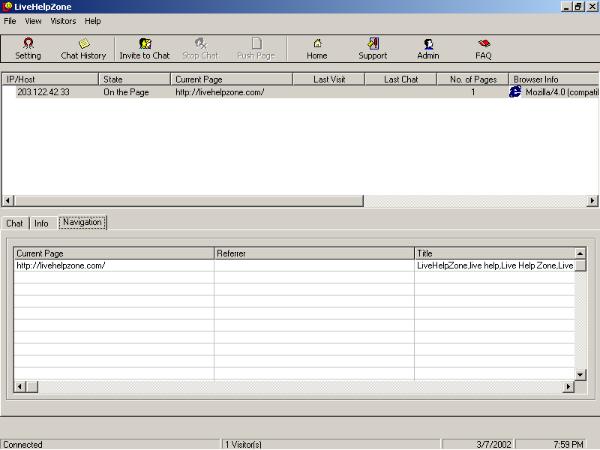
Task: Click the greyed Stop Chat icon
Action: click(x=200, y=49)
